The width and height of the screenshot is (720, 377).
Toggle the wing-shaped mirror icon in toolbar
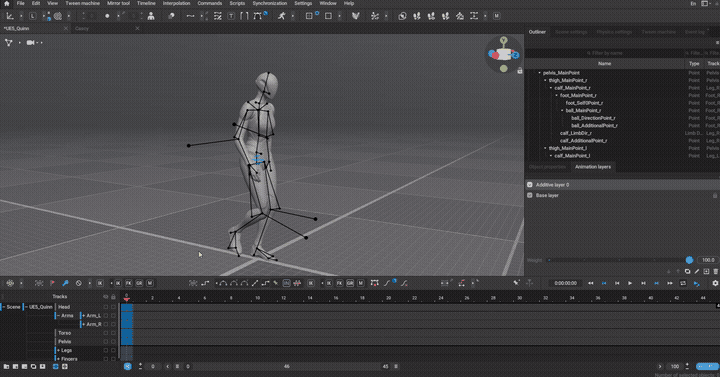tap(355, 16)
